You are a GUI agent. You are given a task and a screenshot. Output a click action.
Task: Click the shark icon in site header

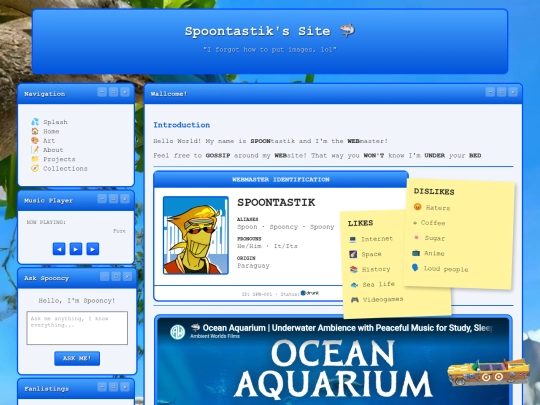(347, 30)
